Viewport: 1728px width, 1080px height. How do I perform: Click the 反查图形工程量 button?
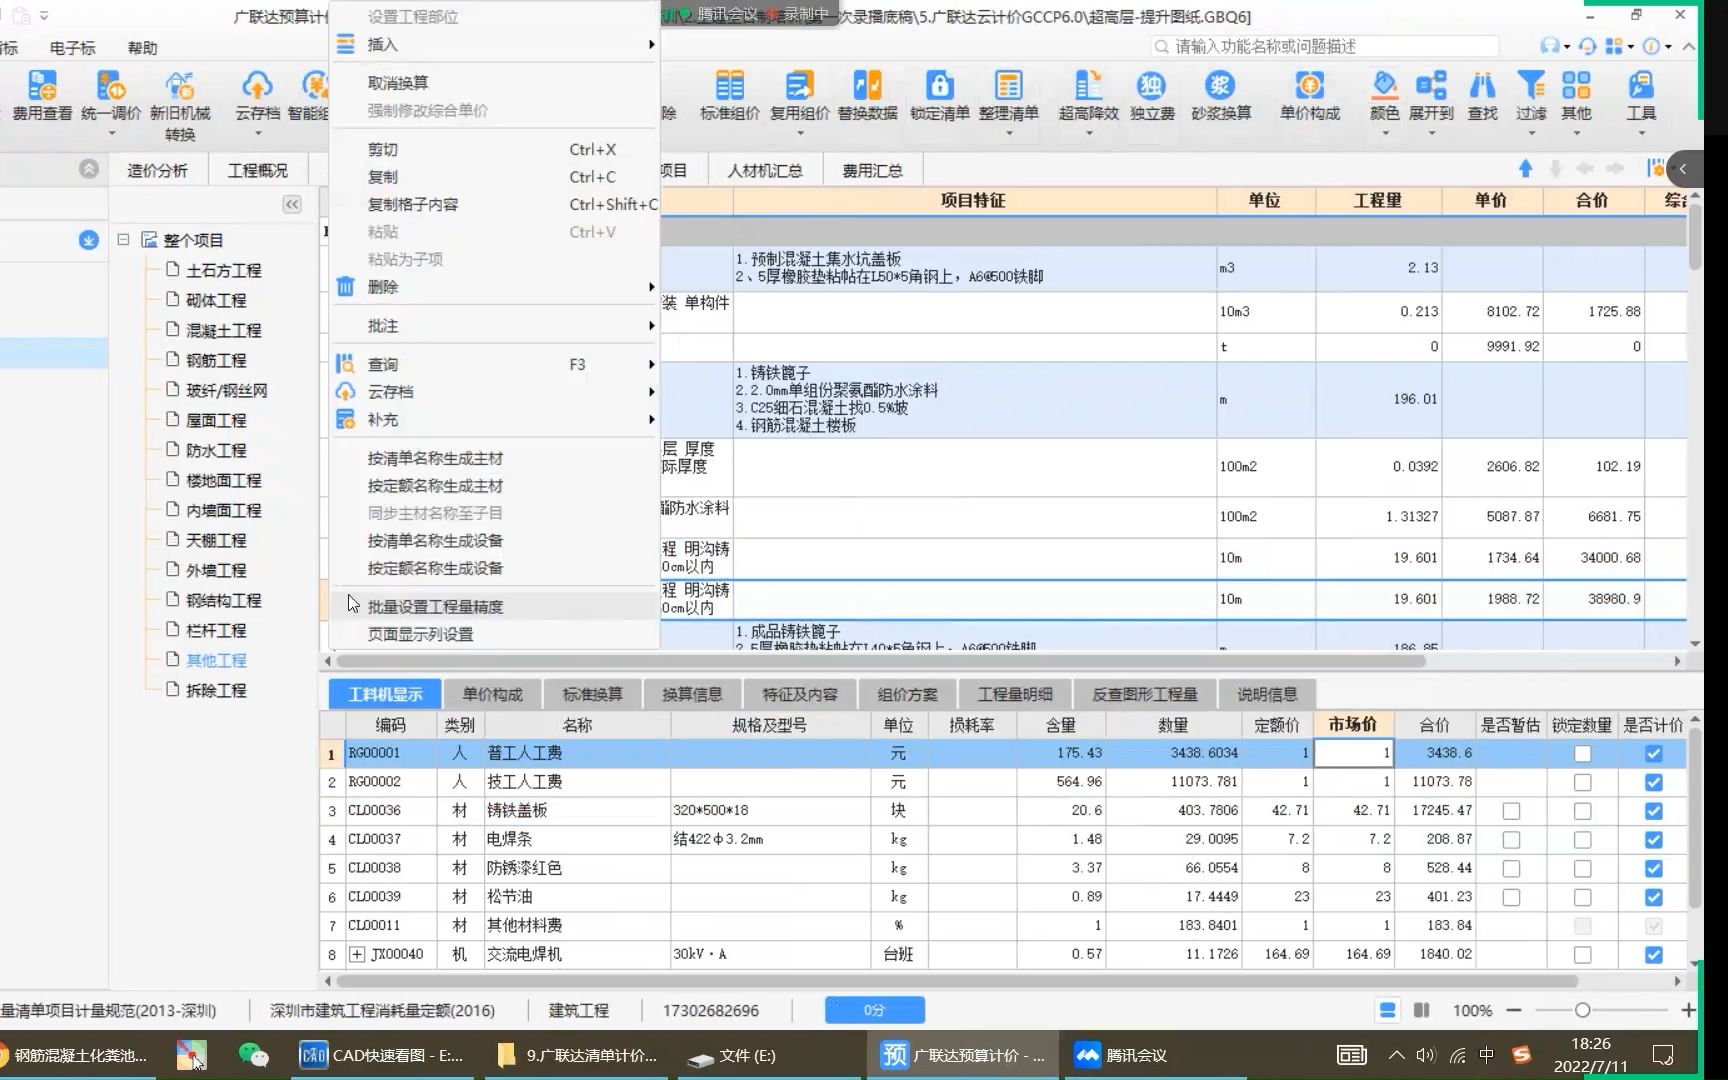[x=1143, y=693]
